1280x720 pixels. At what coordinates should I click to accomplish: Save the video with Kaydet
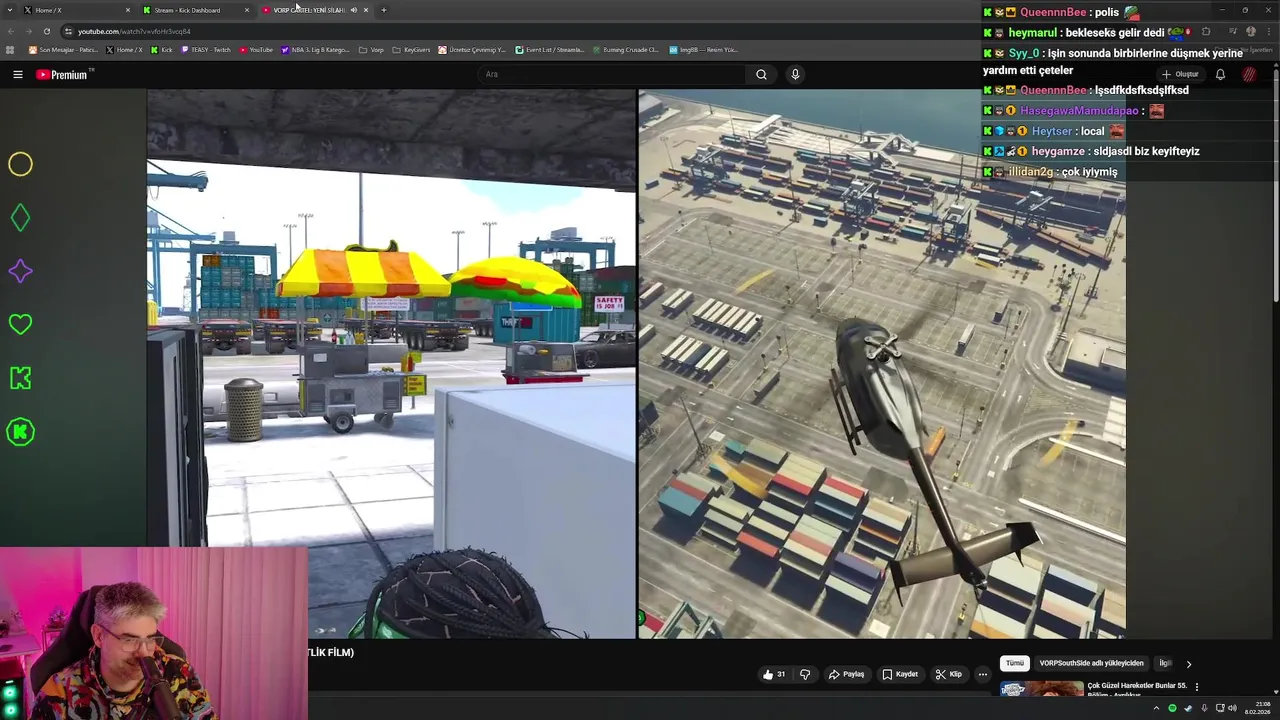pyautogui.click(x=900, y=674)
